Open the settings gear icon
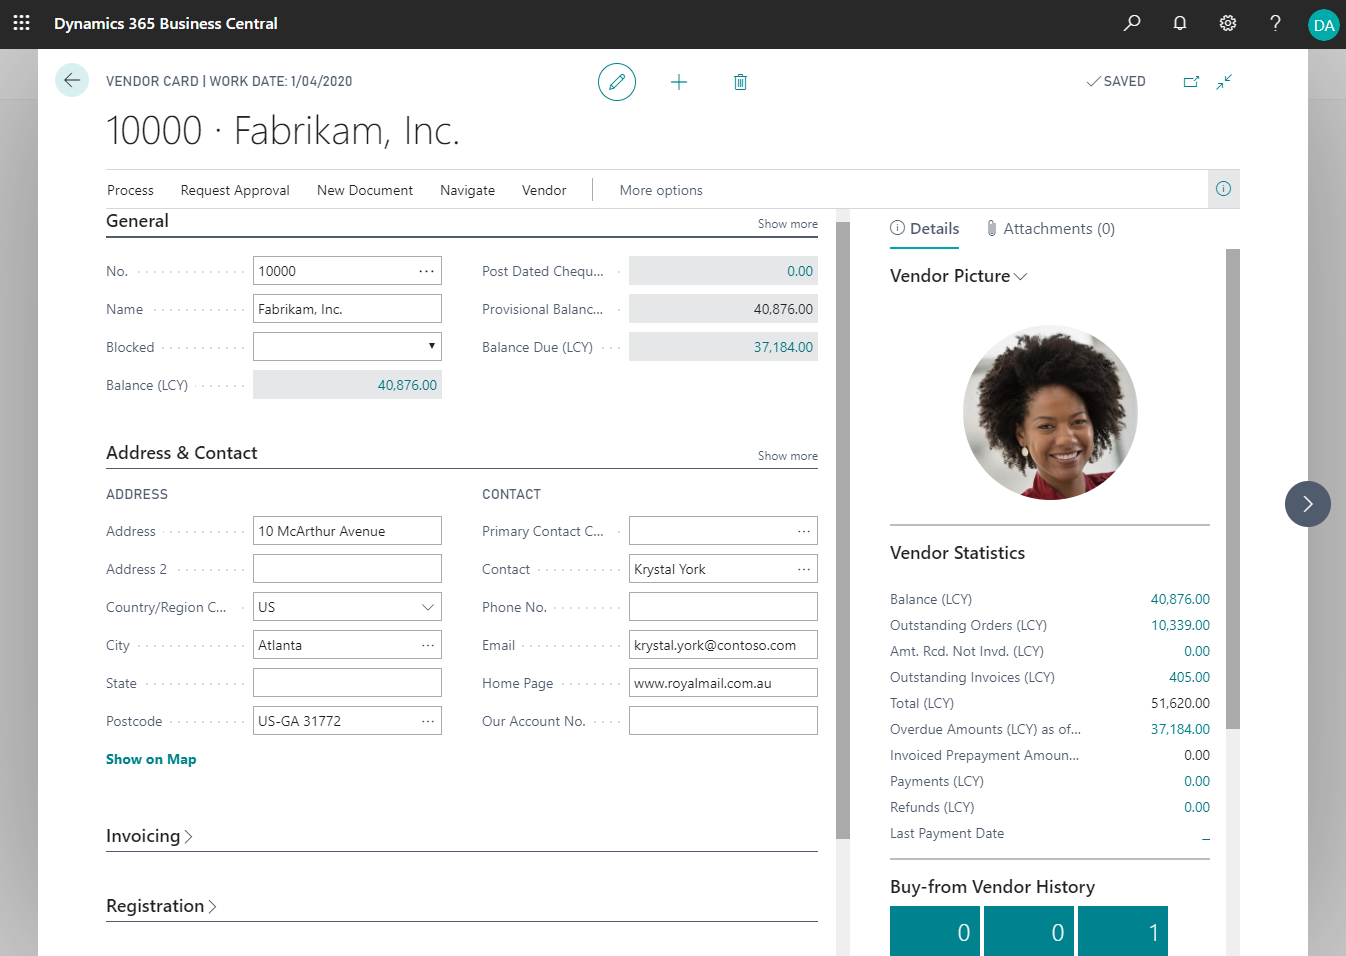Screen dimensions: 1346x956 click(1228, 23)
